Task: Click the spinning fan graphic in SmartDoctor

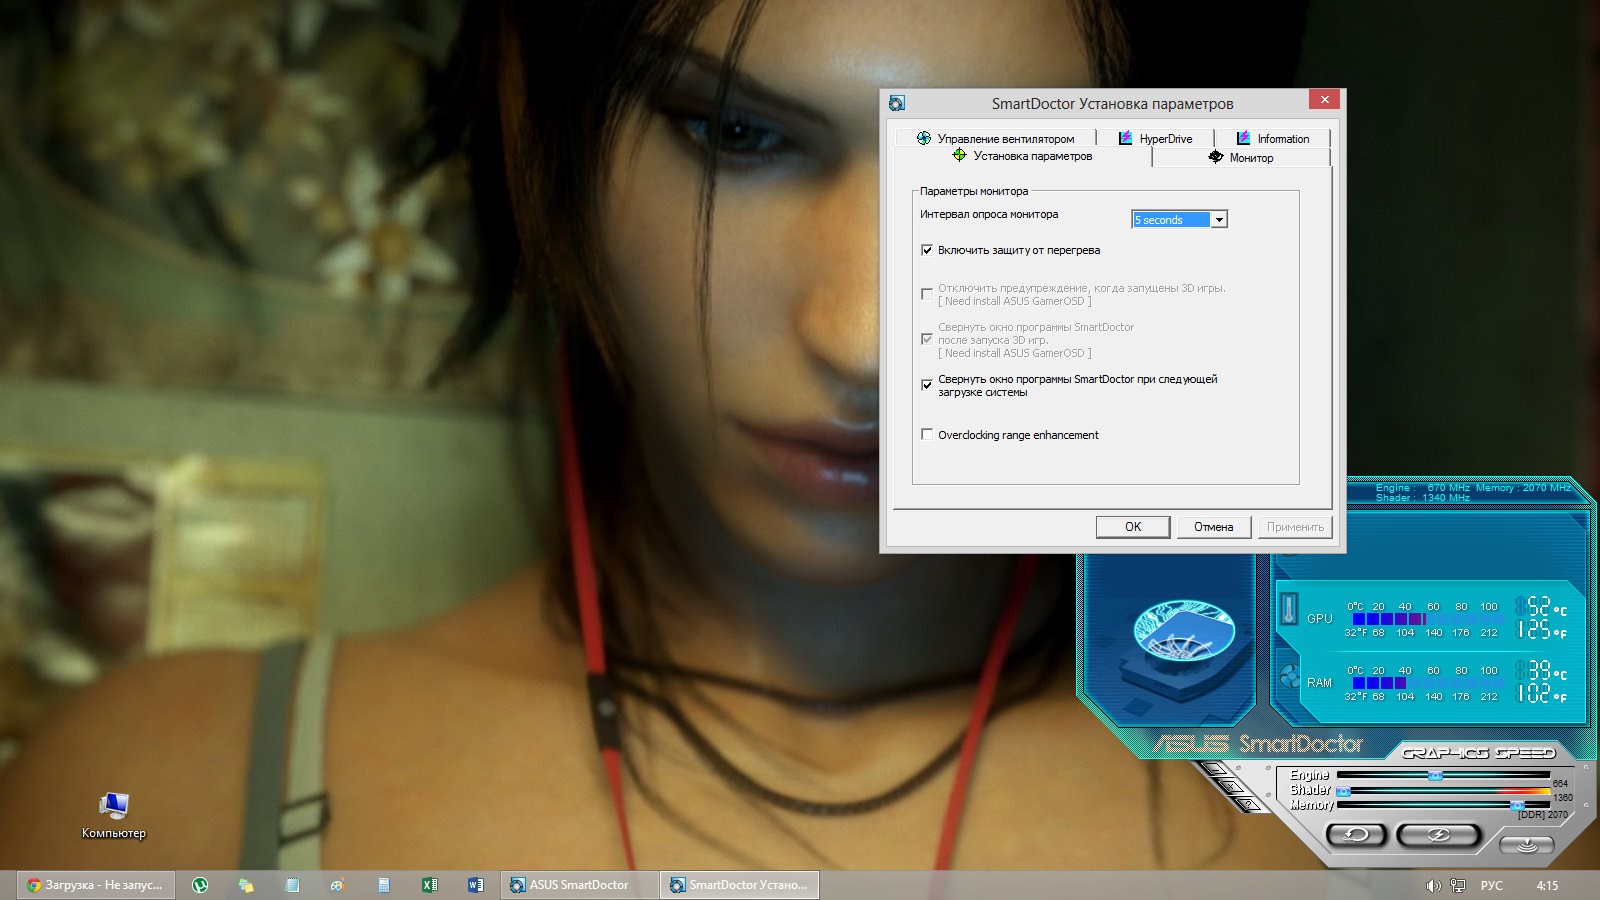Action: click(x=1184, y=631)
